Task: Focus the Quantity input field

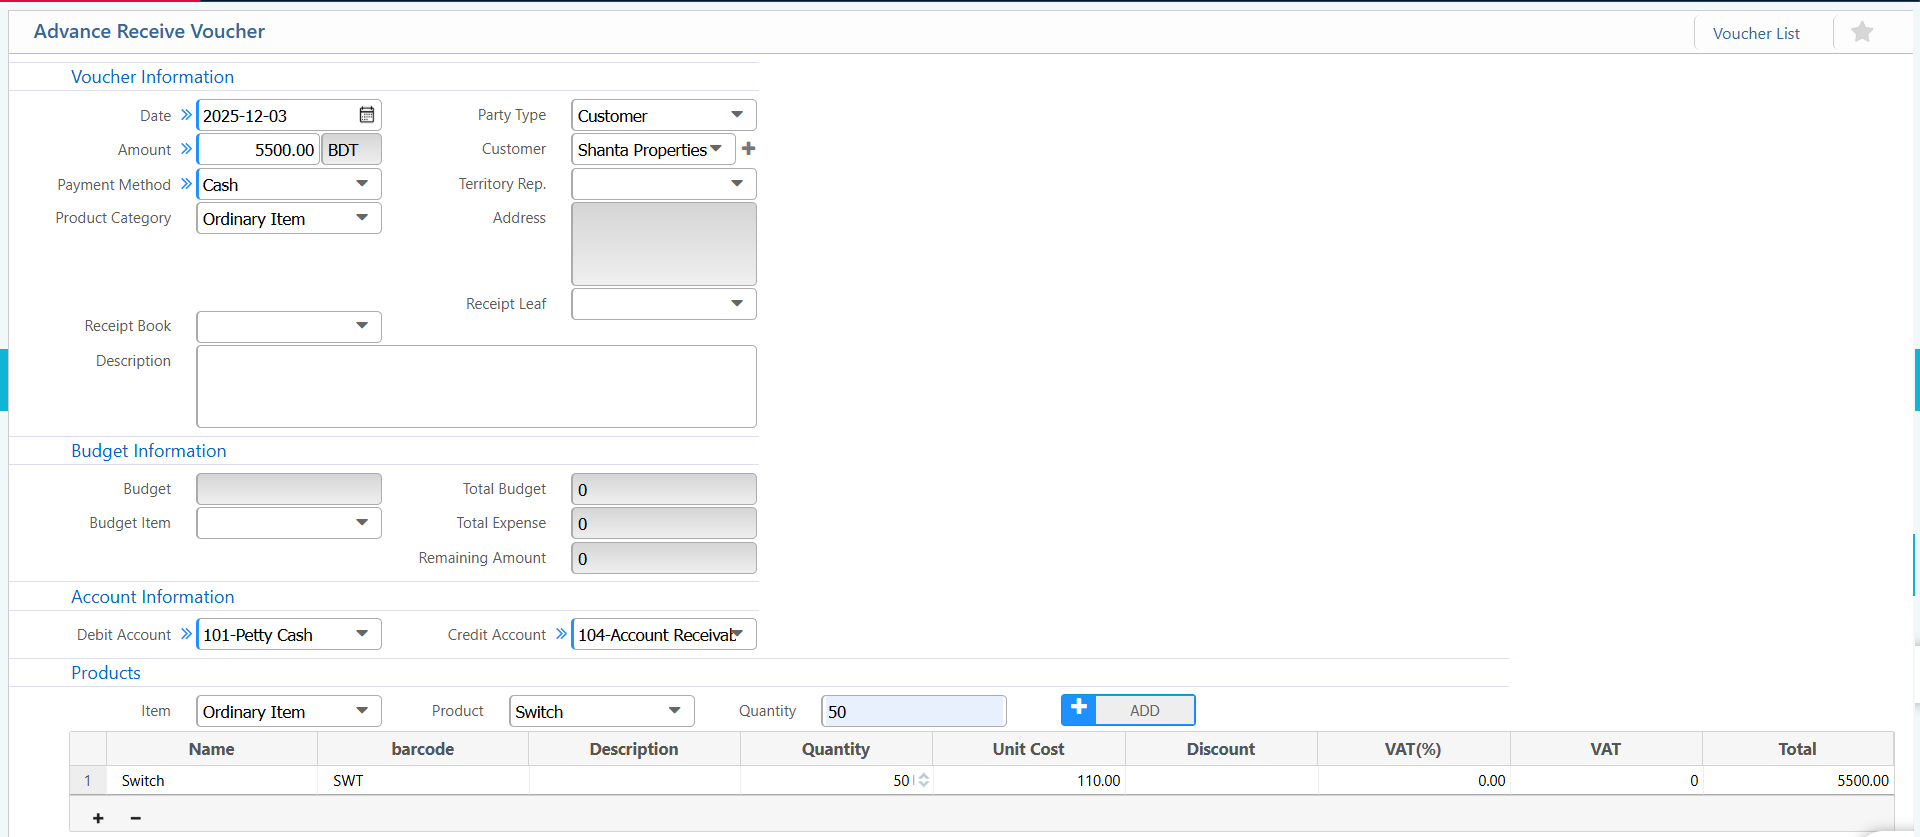Action: tap(912, 711)
